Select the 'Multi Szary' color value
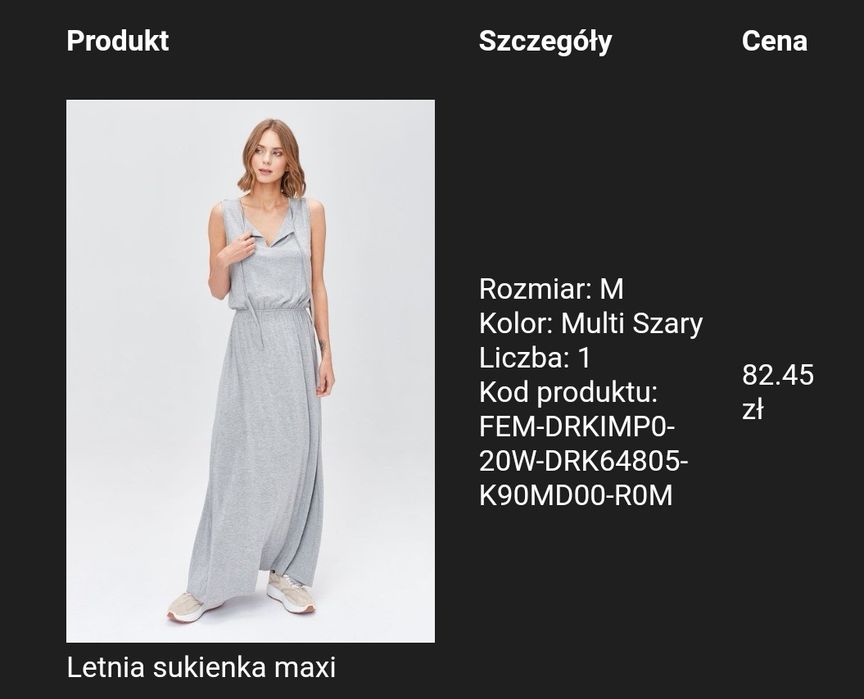The width and height of the screenshot is (864, 699). (632, 324)
